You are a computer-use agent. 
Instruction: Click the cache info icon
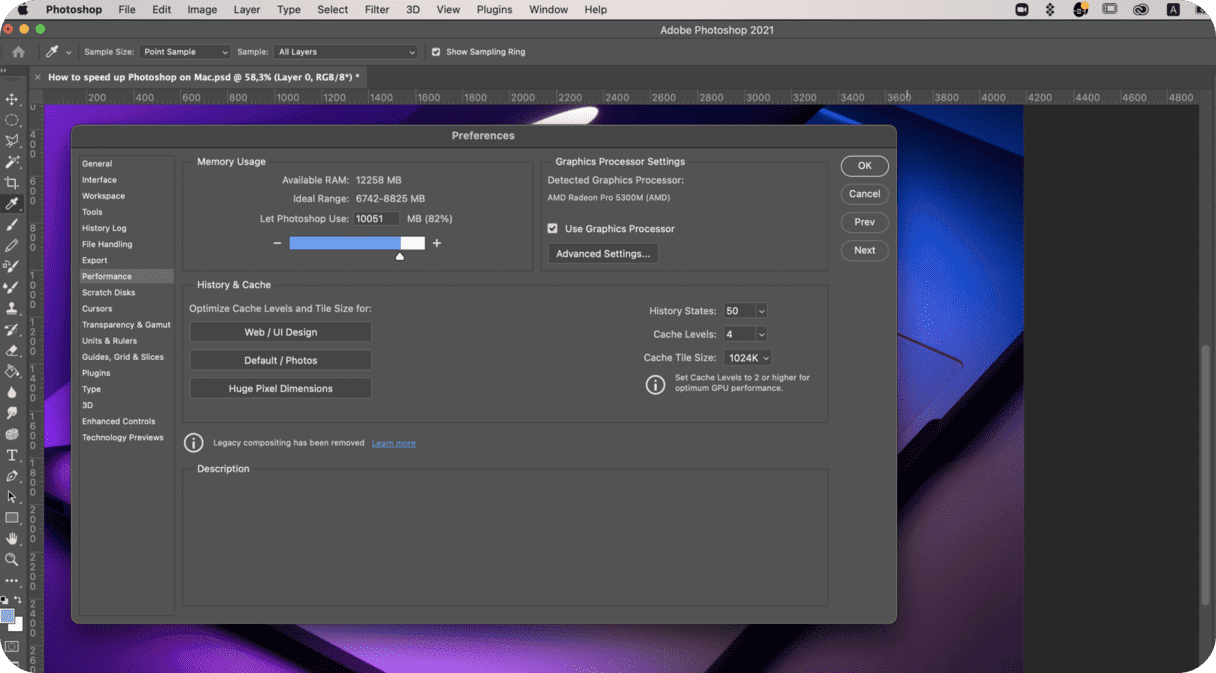[655, 384]
